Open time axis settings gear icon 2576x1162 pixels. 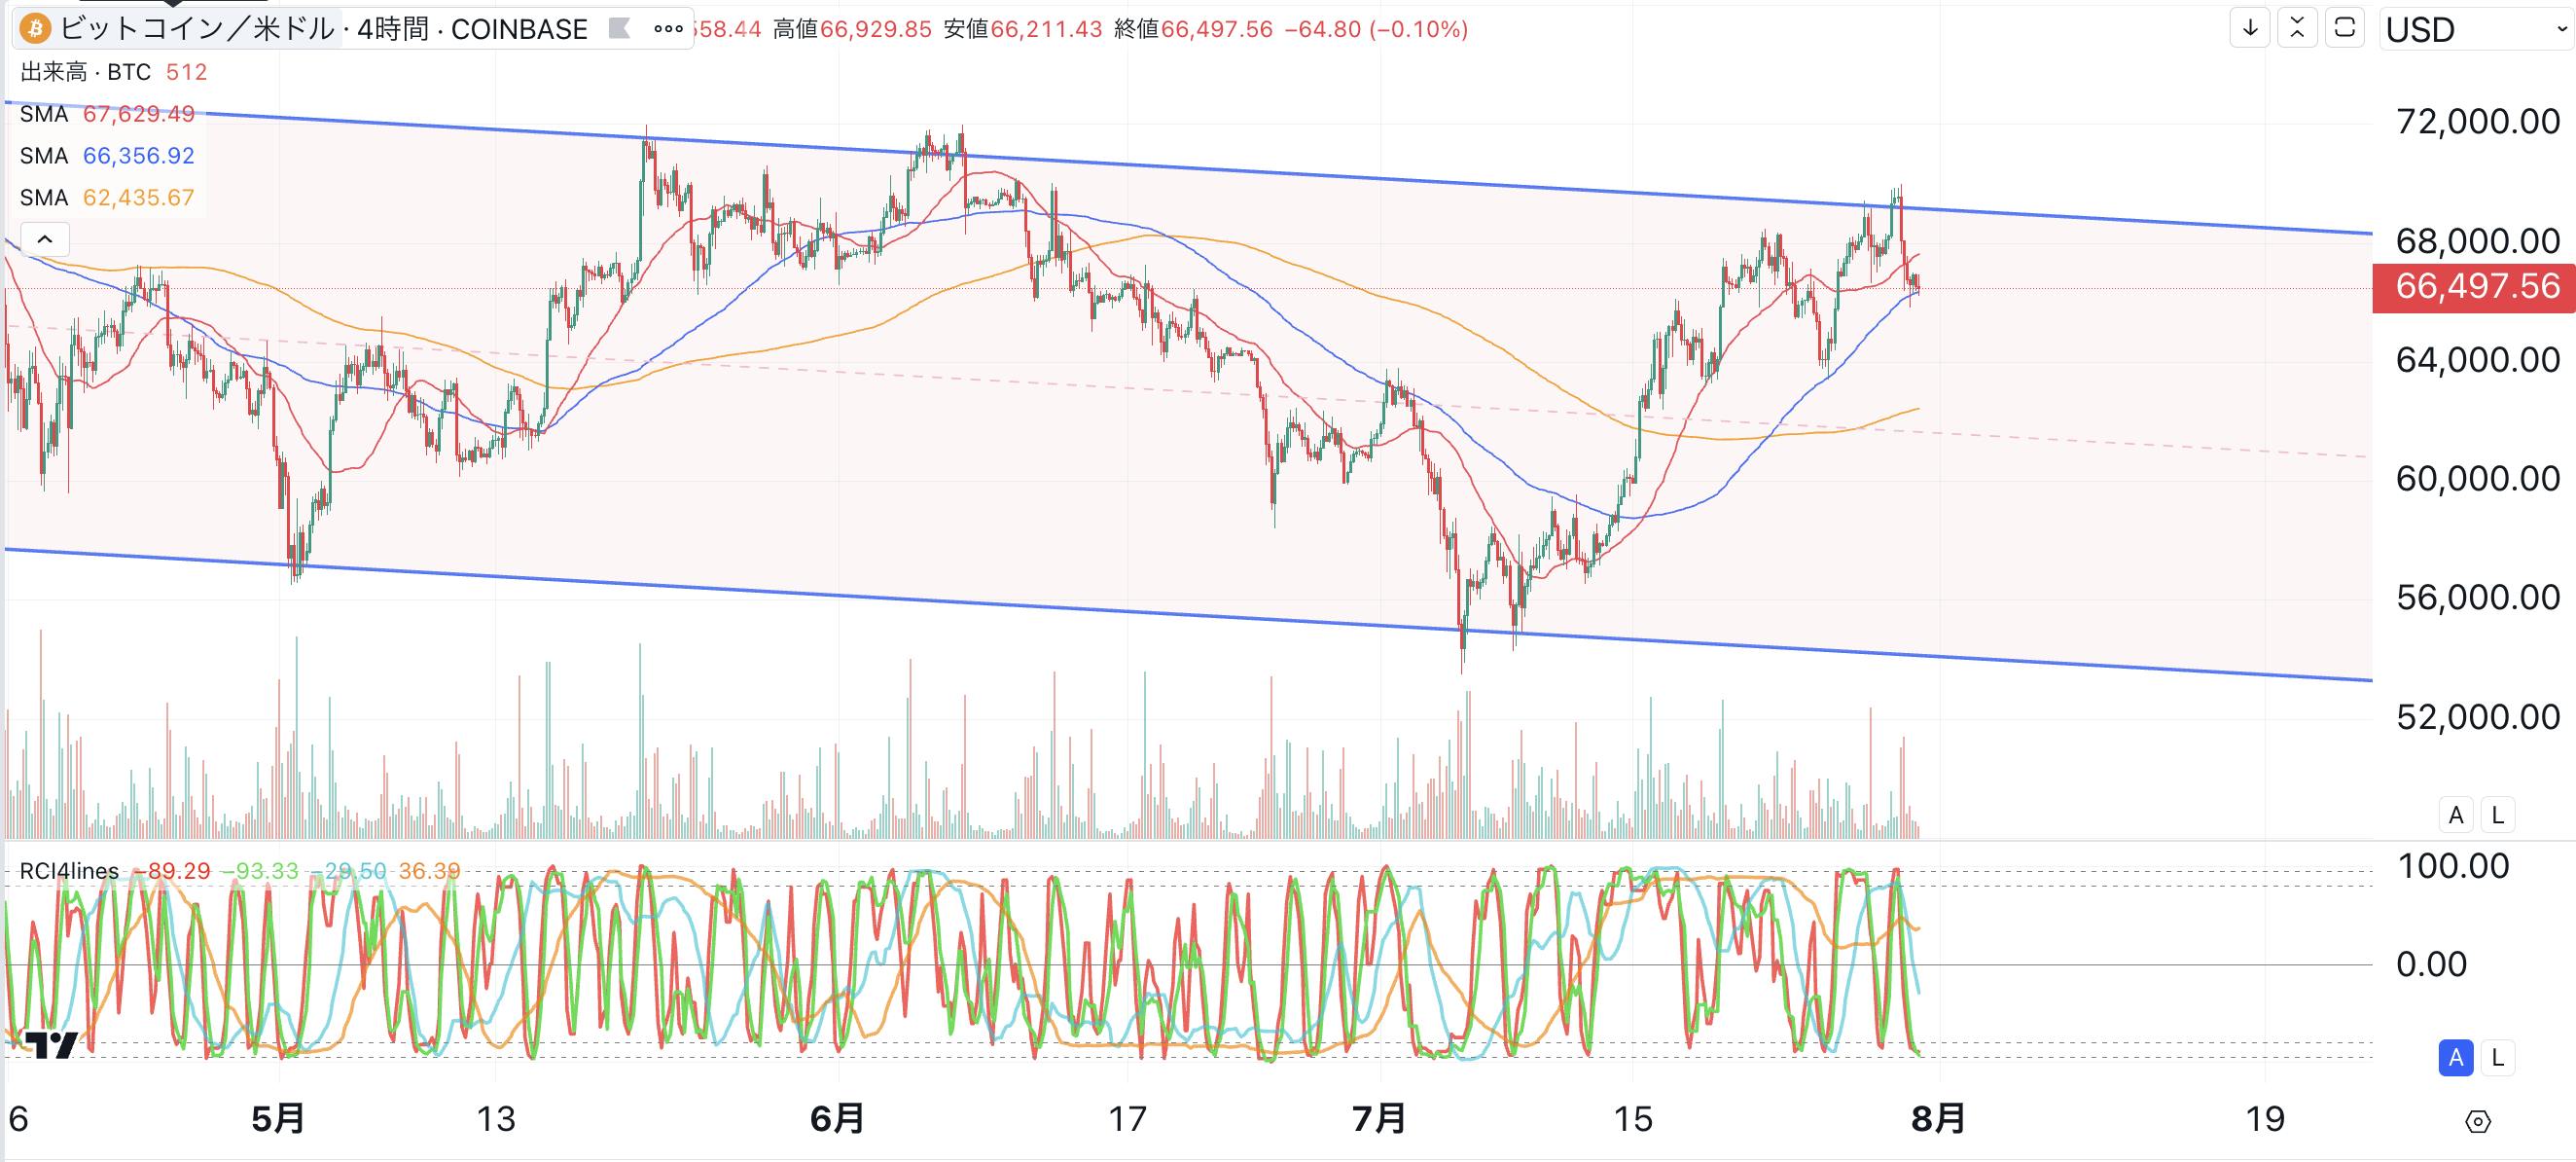(x=2477, y=1121)
